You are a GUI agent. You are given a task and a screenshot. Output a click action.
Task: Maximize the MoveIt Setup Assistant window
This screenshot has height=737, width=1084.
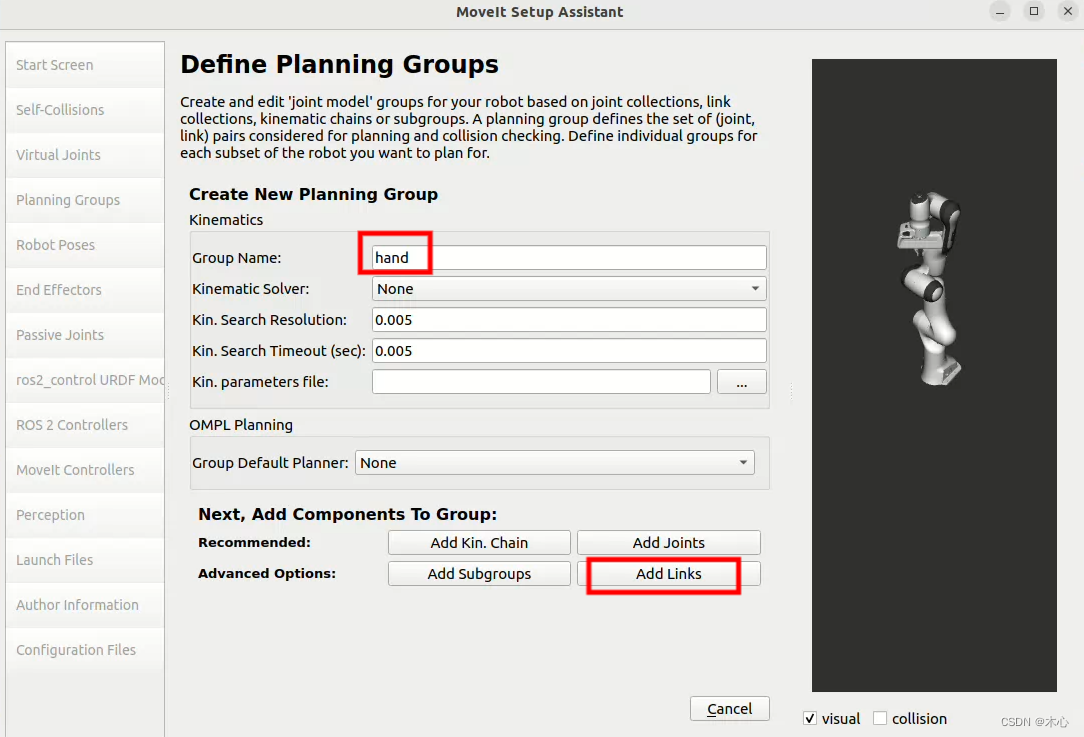1034,12
